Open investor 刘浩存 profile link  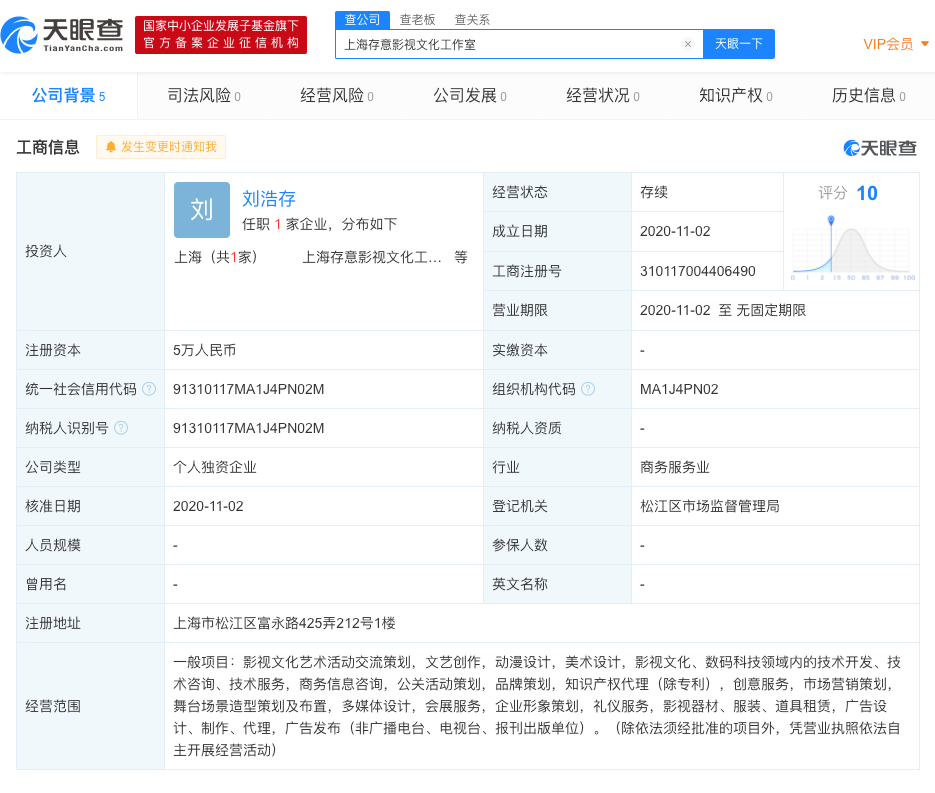pyautogui.click(x=269, y=199)
